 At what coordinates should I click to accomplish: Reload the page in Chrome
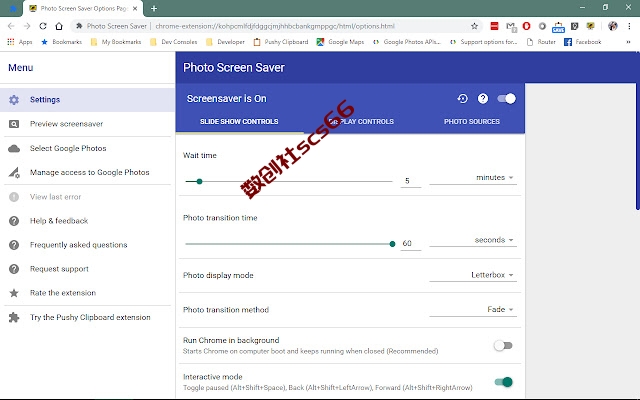point(43,26)
